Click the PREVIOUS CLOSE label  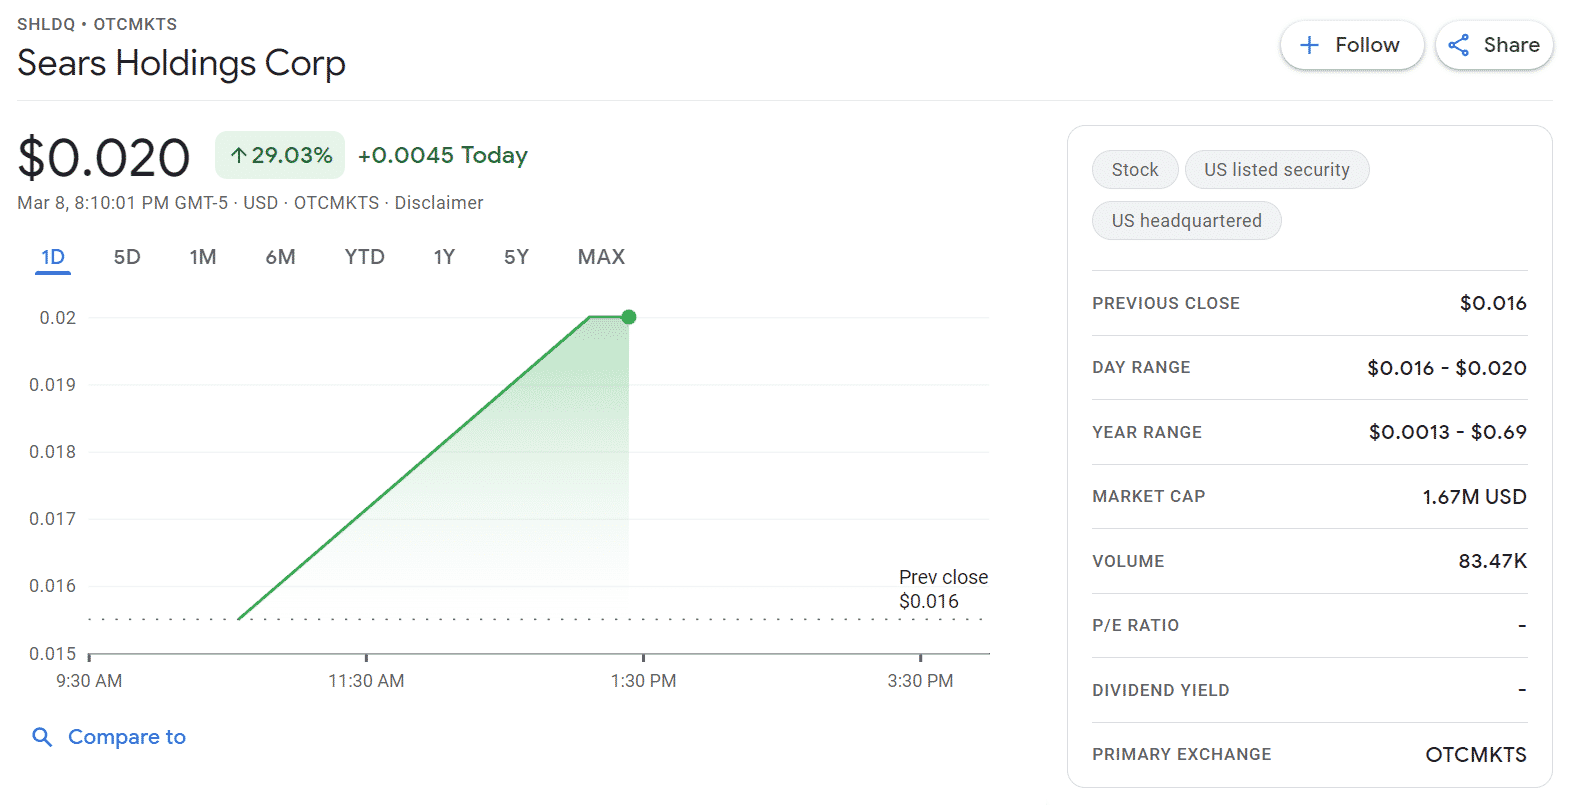[1166, 303]
